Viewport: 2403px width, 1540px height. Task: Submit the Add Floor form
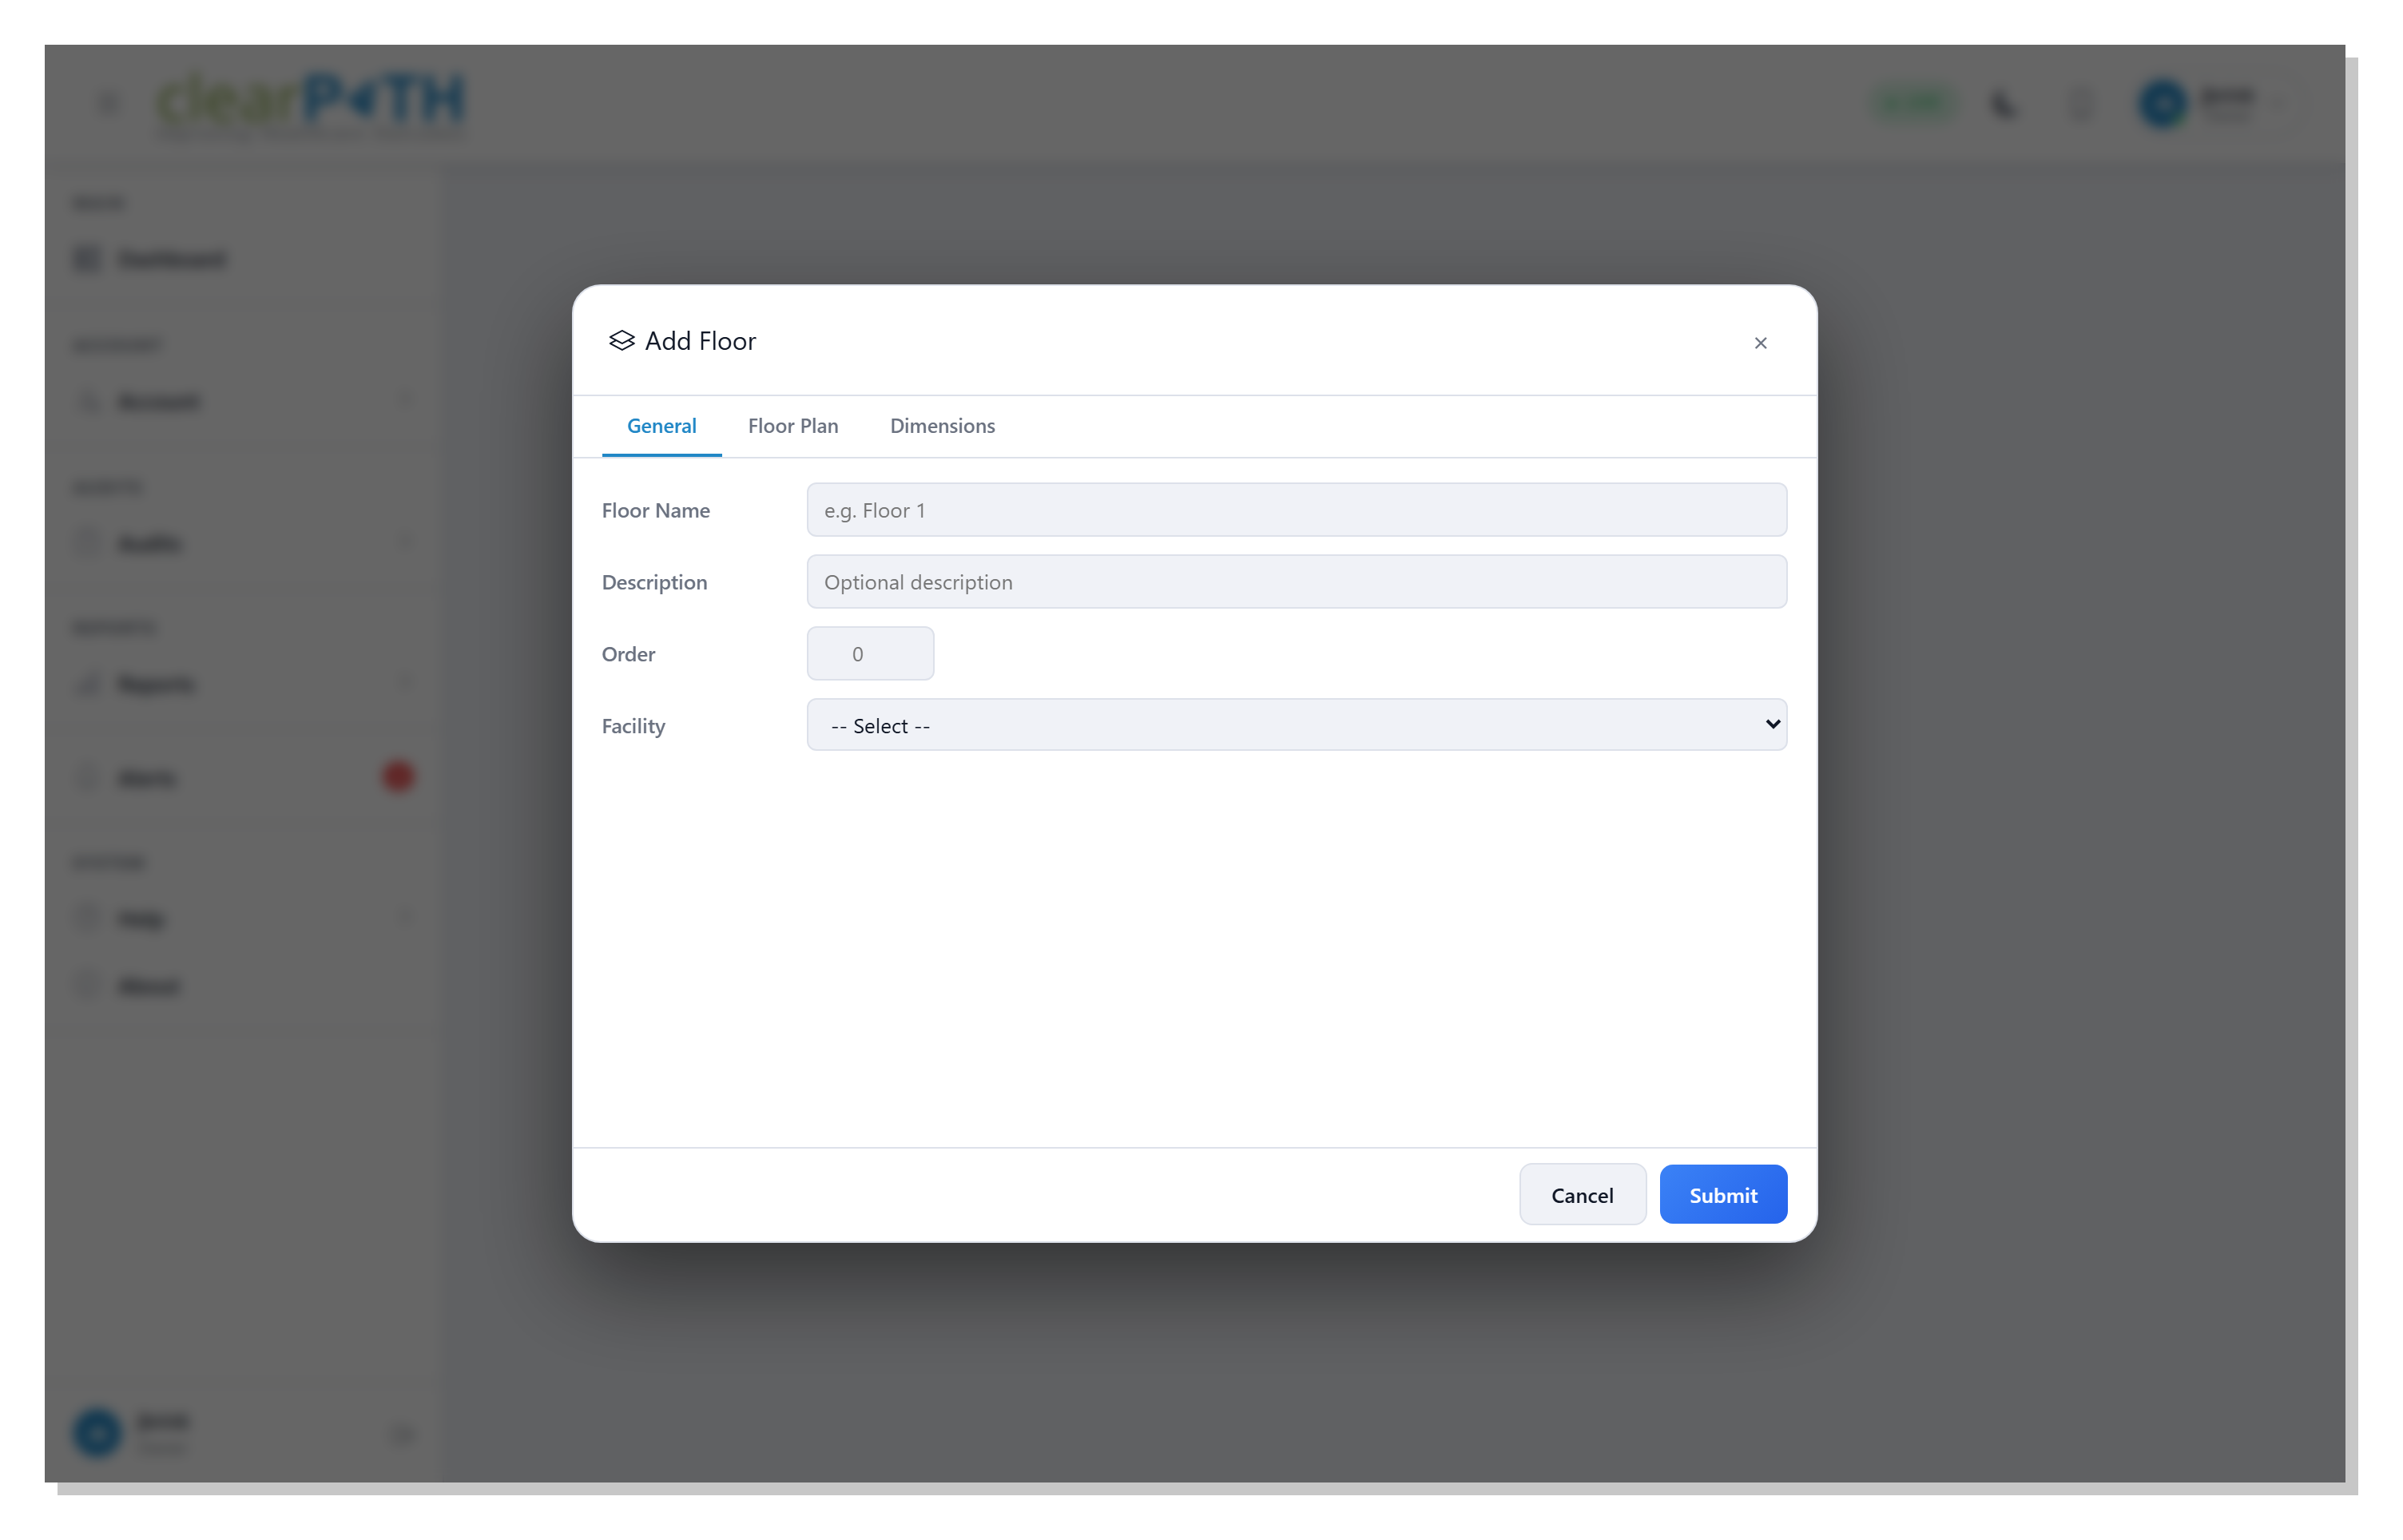click(x=1723, y=1195)
